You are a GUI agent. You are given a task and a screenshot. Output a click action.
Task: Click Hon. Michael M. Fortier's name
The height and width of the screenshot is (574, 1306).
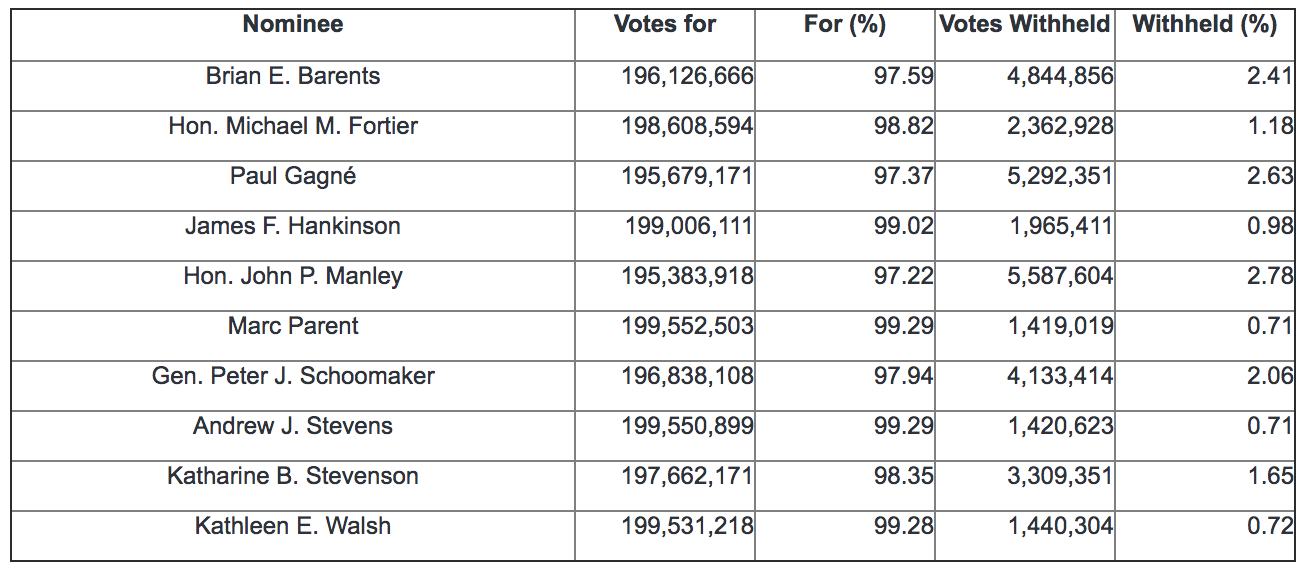(293, 126)
